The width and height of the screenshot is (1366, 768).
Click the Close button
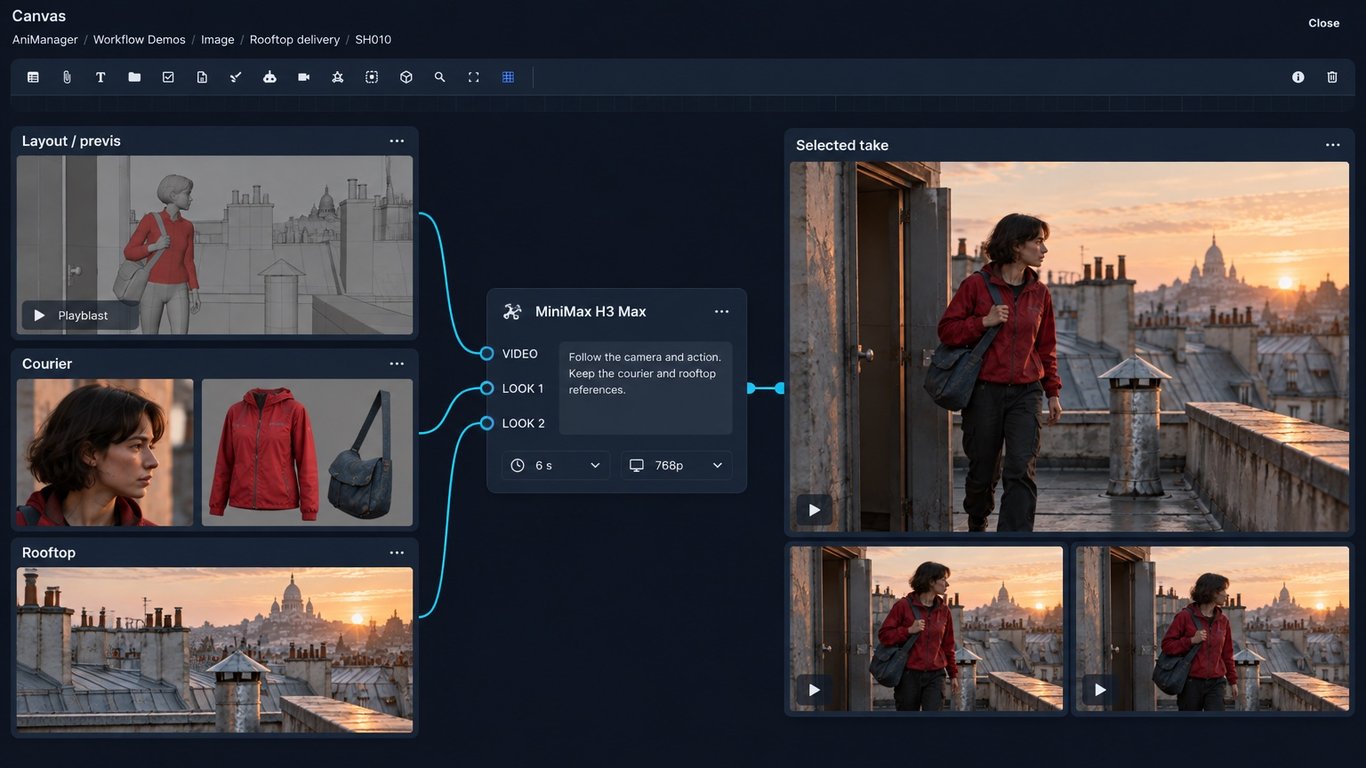pyautogui.click(x=1324, y=23)
